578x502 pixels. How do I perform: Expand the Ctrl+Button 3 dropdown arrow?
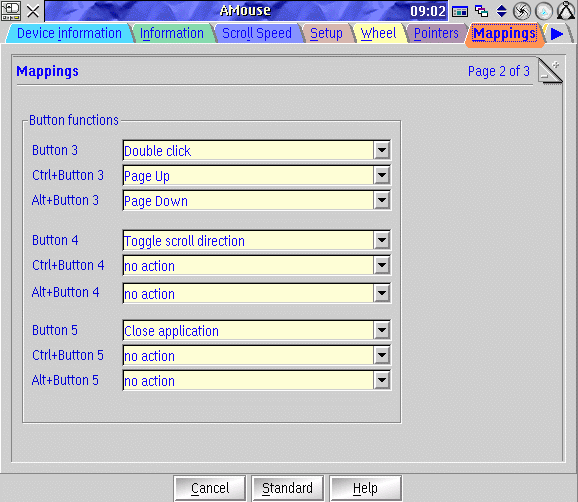[382, 175]
